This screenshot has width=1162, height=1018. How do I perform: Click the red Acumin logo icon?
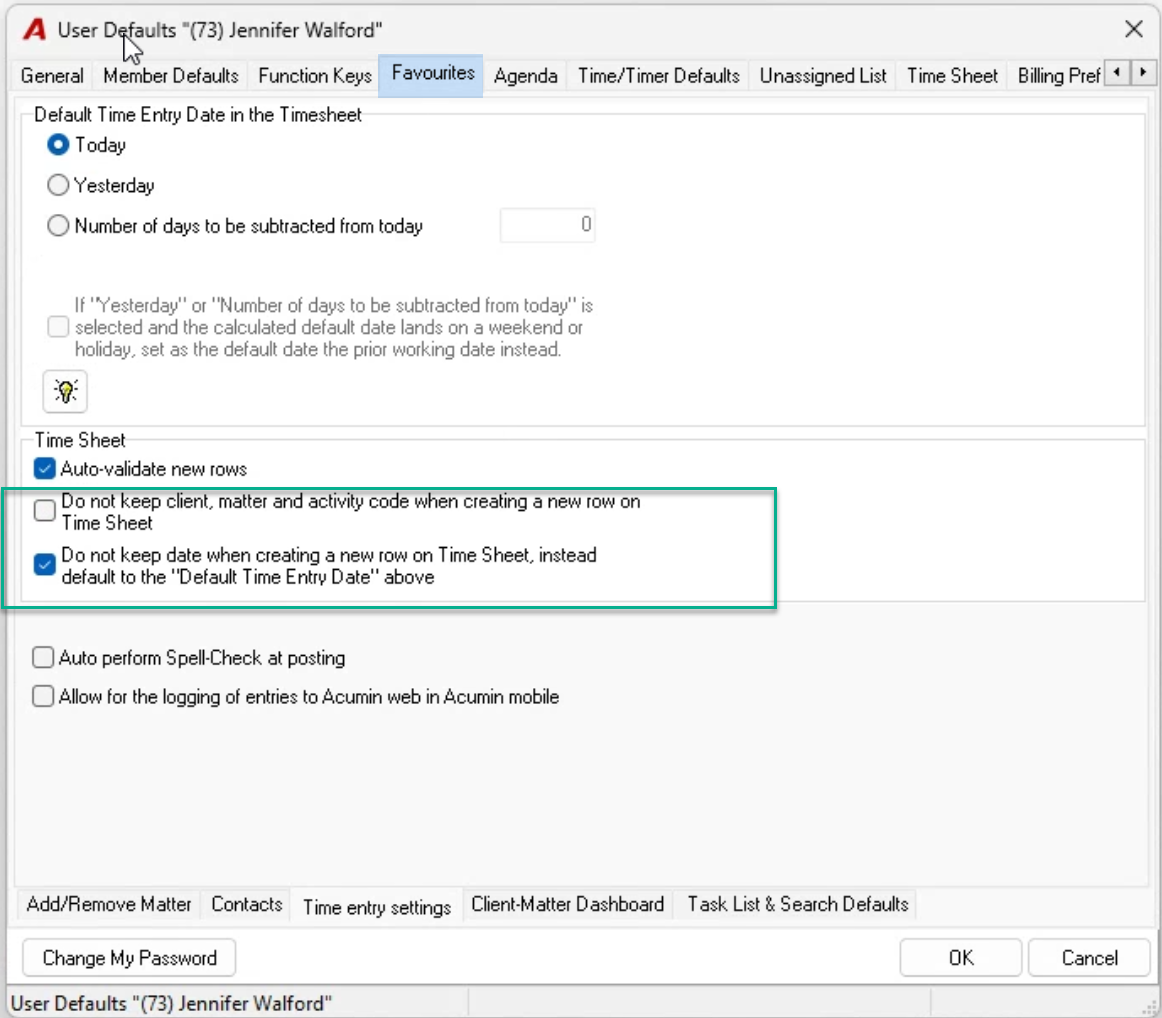(x=34, y=30)
